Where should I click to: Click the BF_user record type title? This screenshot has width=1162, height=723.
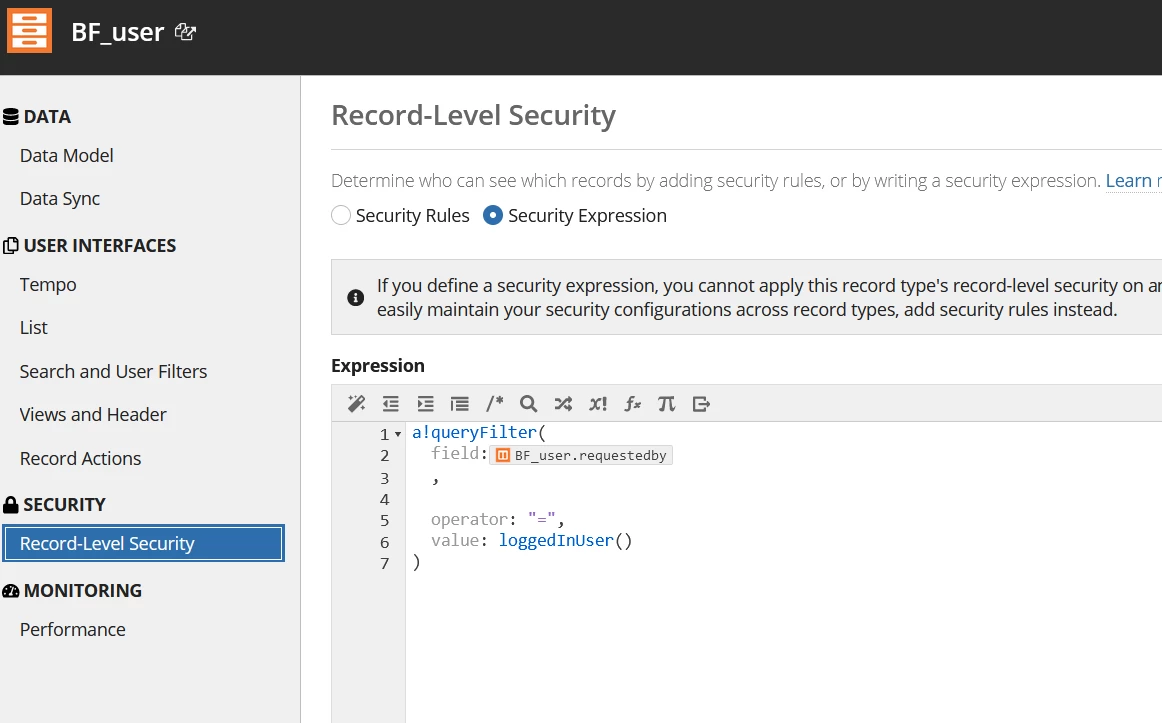click(x=117, y=32)
